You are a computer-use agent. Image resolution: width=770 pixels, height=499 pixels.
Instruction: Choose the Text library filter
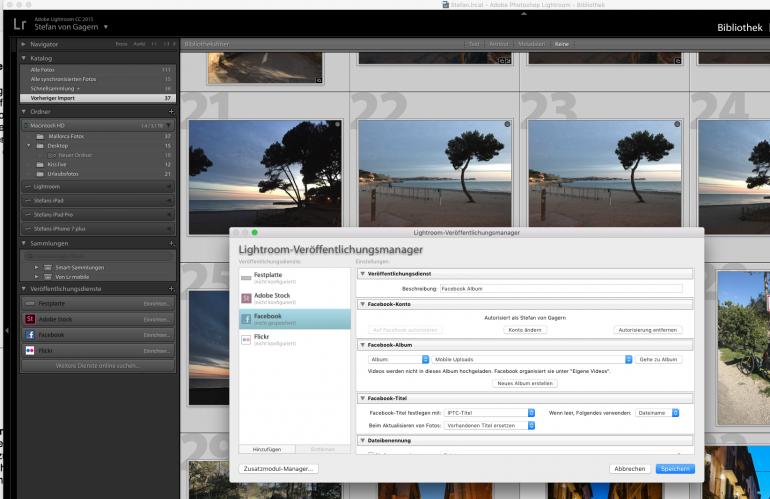pos(474,44)
